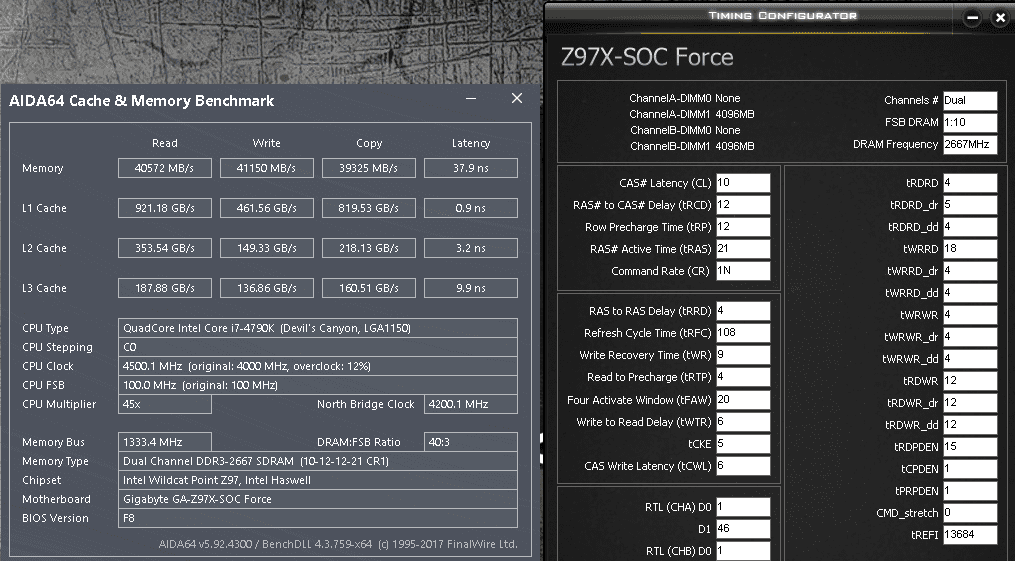Click the North Bridge Clock value 4200.1 MHz
The height and width of the screenshot is (561, 1015).
471,404
